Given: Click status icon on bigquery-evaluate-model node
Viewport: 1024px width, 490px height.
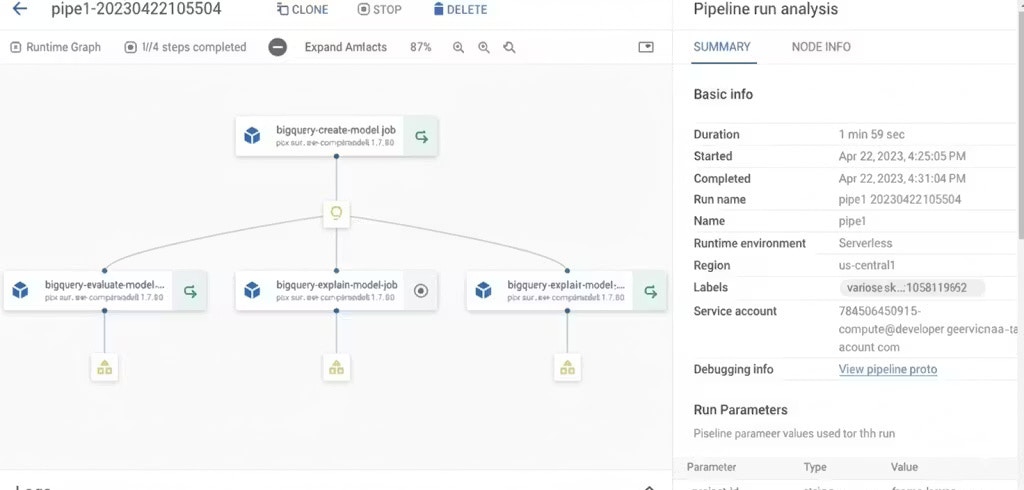Looking at the screenshot, I should pyautogui.click(x=190, y=291).
